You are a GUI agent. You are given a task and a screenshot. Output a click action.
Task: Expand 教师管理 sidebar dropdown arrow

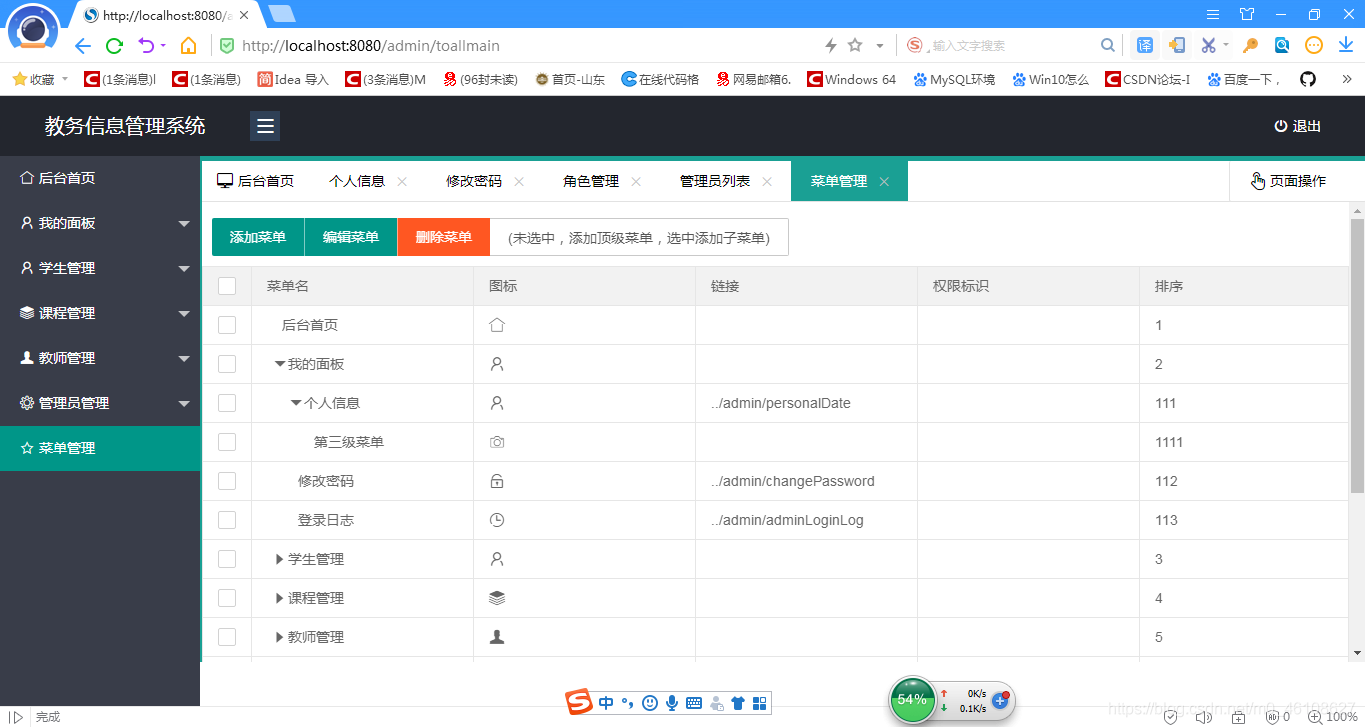click(184, 359)
